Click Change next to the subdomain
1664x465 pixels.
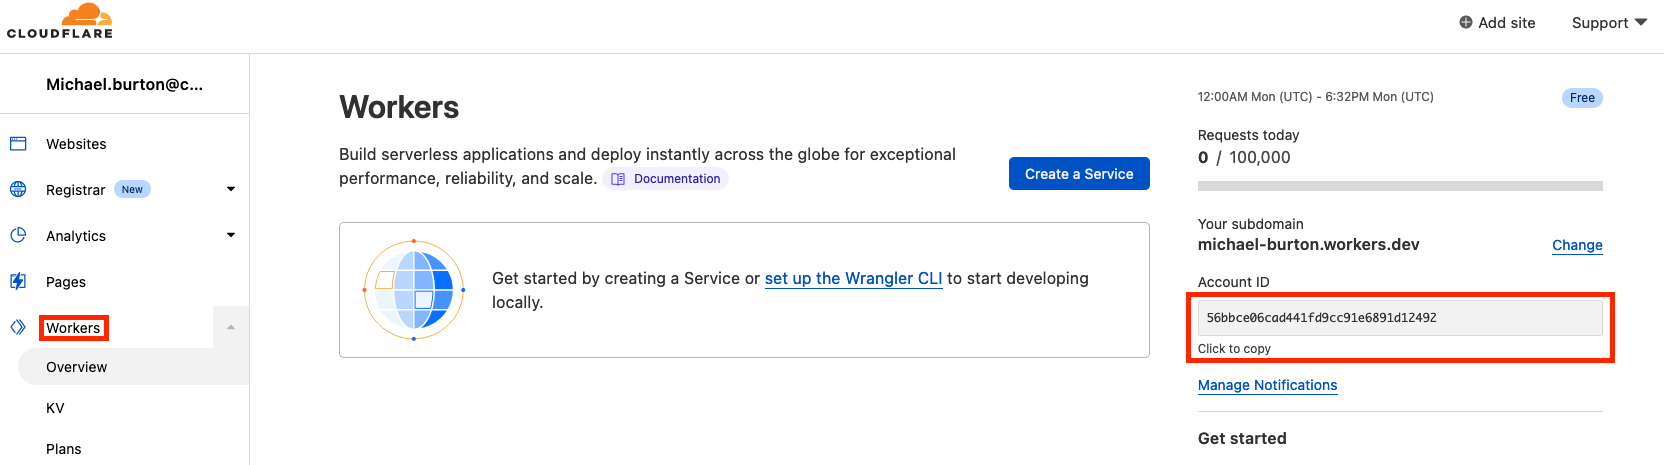[1577, 245]
